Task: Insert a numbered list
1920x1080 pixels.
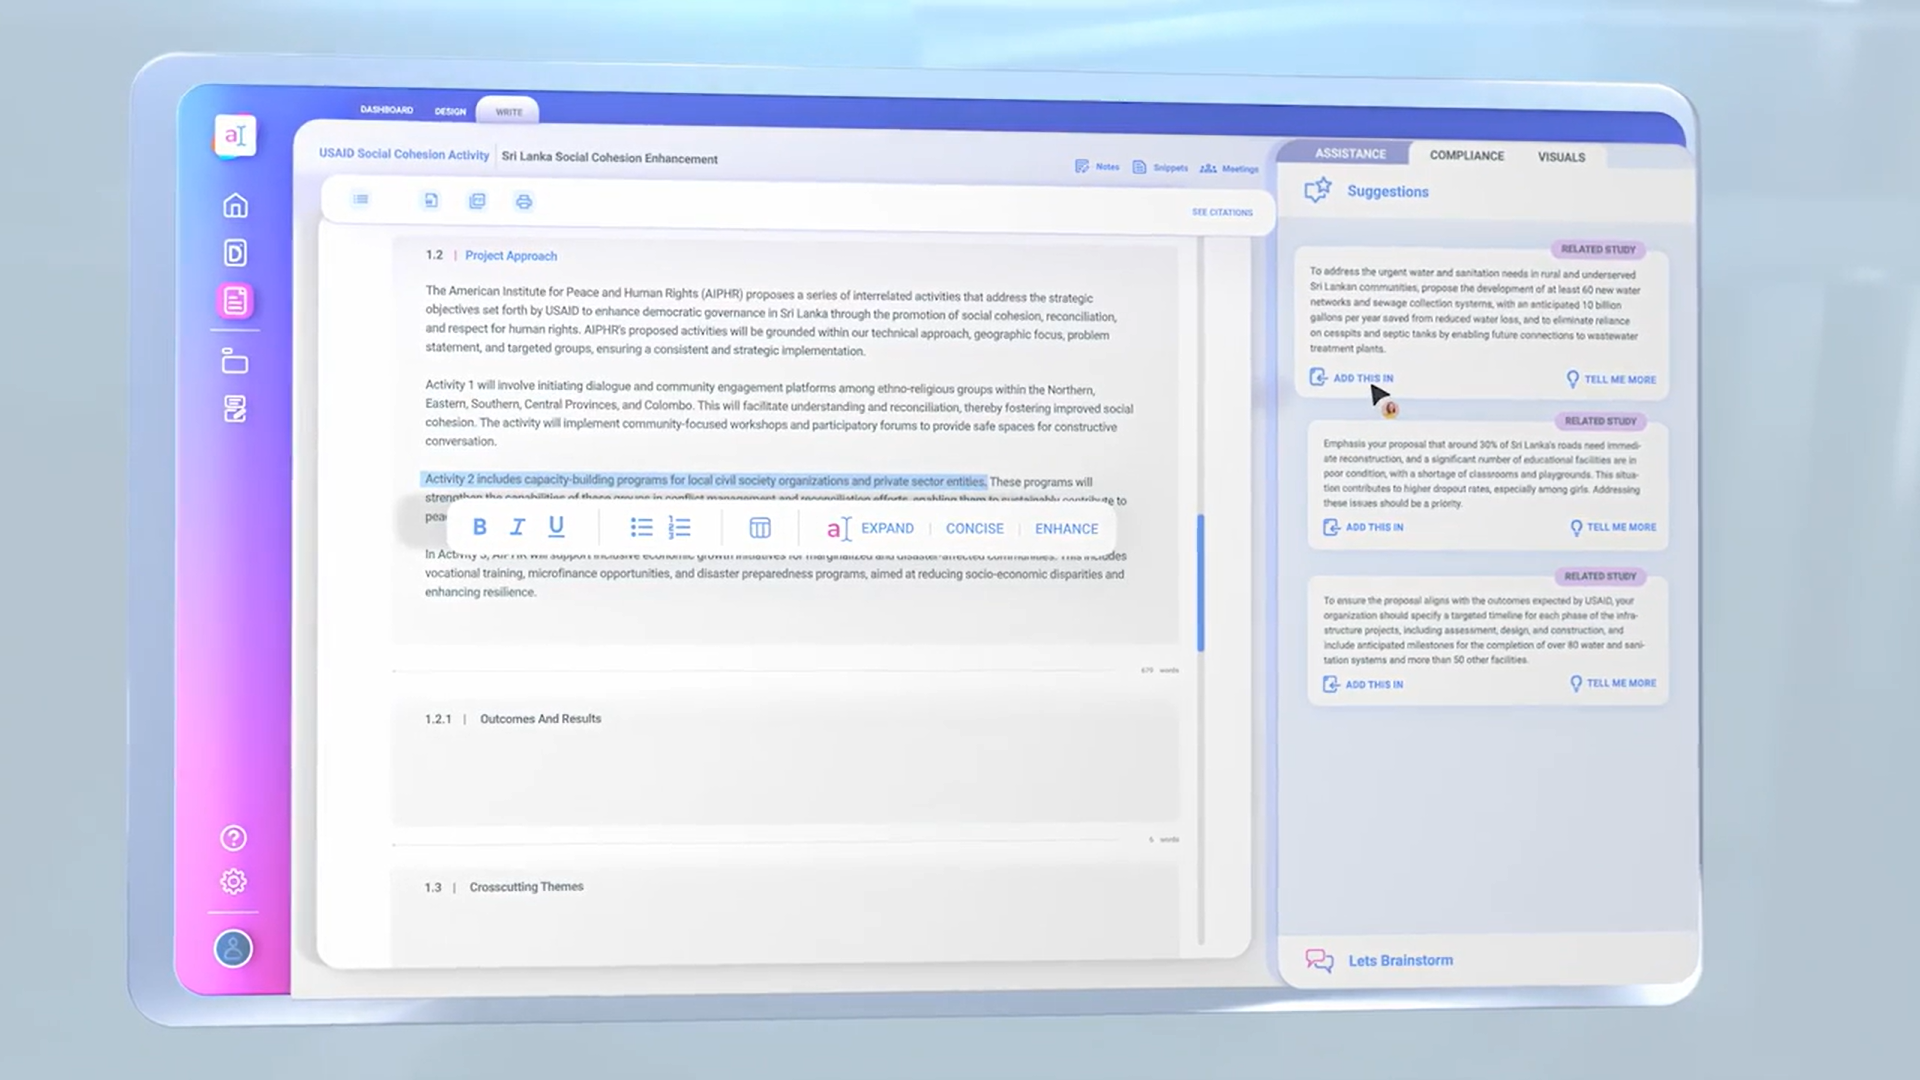Action: point(680,527)
